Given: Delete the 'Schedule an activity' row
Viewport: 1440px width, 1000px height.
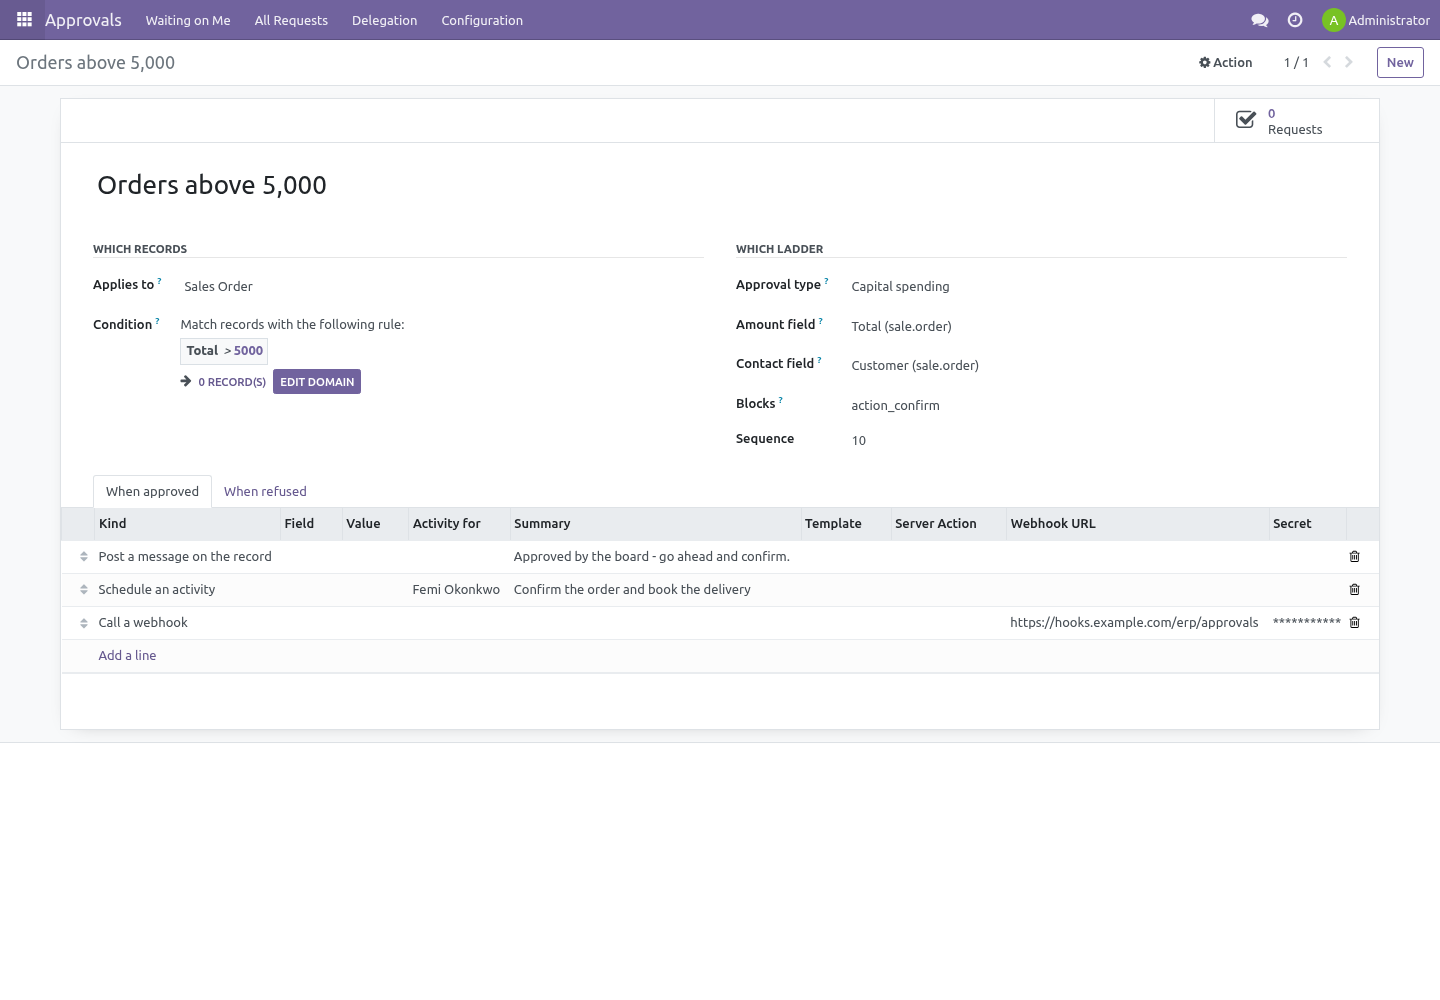Looking at the screenshot, I should (x=1355, y=589).
